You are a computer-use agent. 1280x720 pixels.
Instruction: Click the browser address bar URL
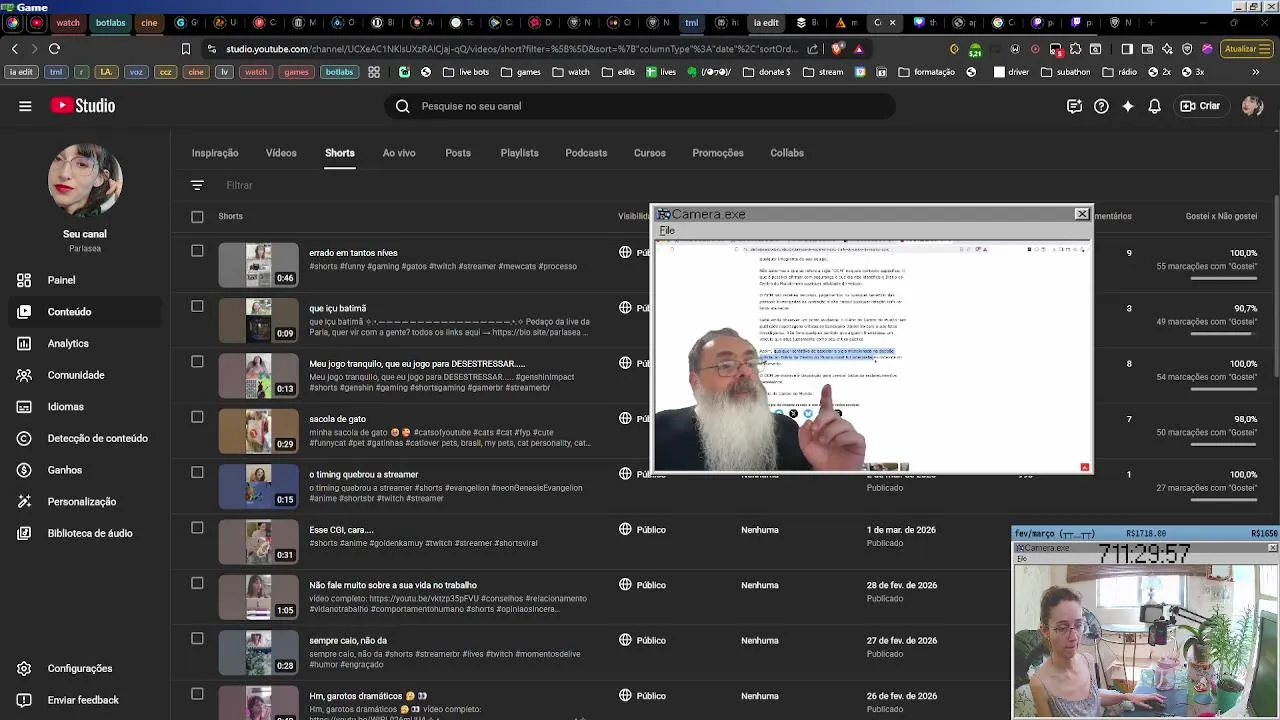pos(512,48)
